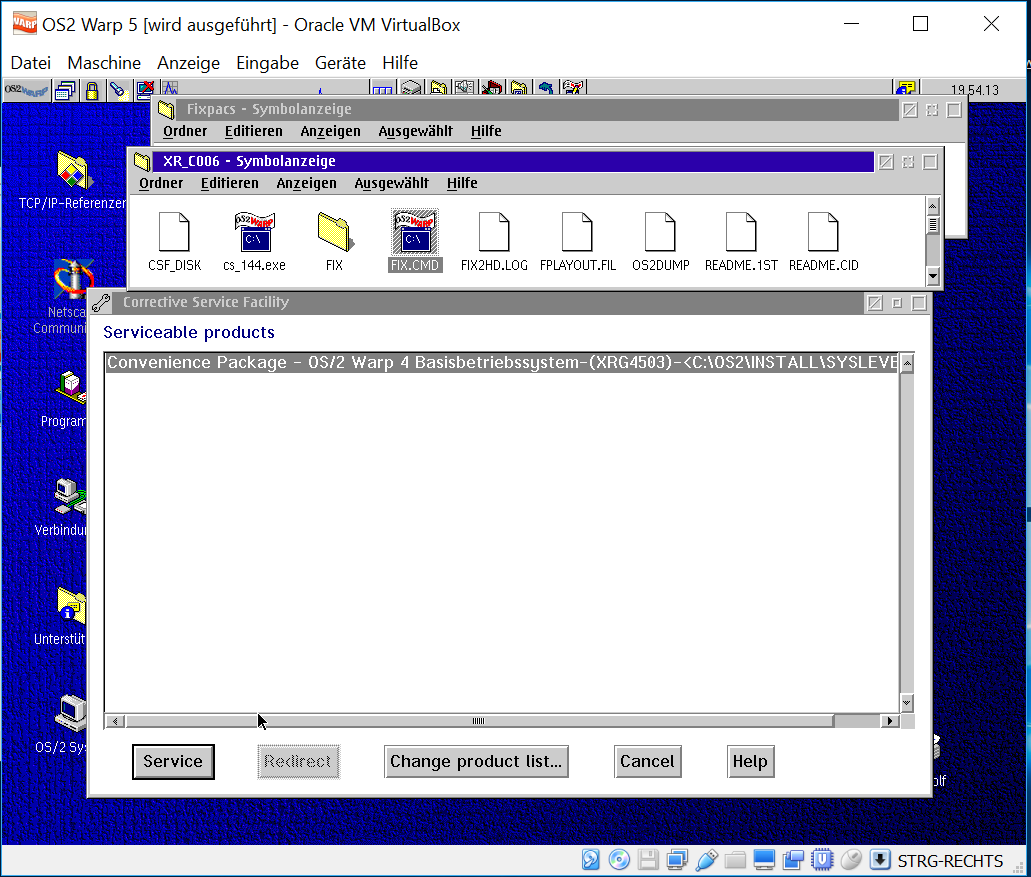Viewport: 1031px width, 877px height.
Task: Click the flashlight find icon in WarpCenter
Action: (x=118, y=90)
